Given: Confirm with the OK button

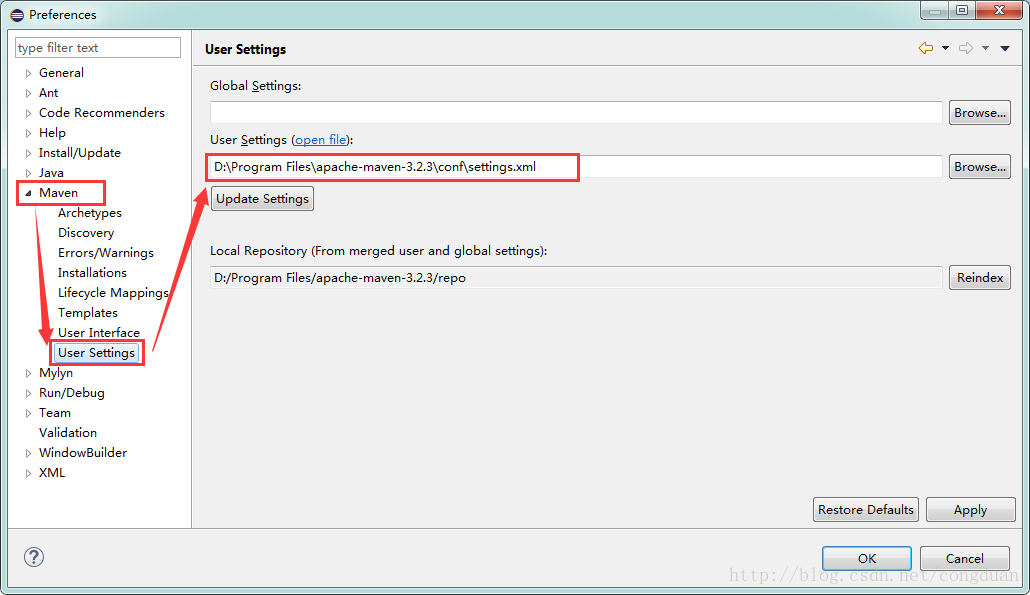Looking at the screenshot, I should pos(866,558).
